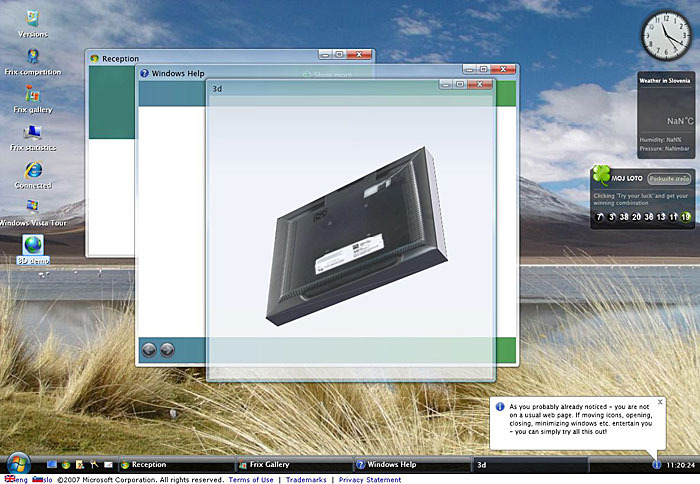
Task: Close the 3d window
Action: click(x=479, y=84)
